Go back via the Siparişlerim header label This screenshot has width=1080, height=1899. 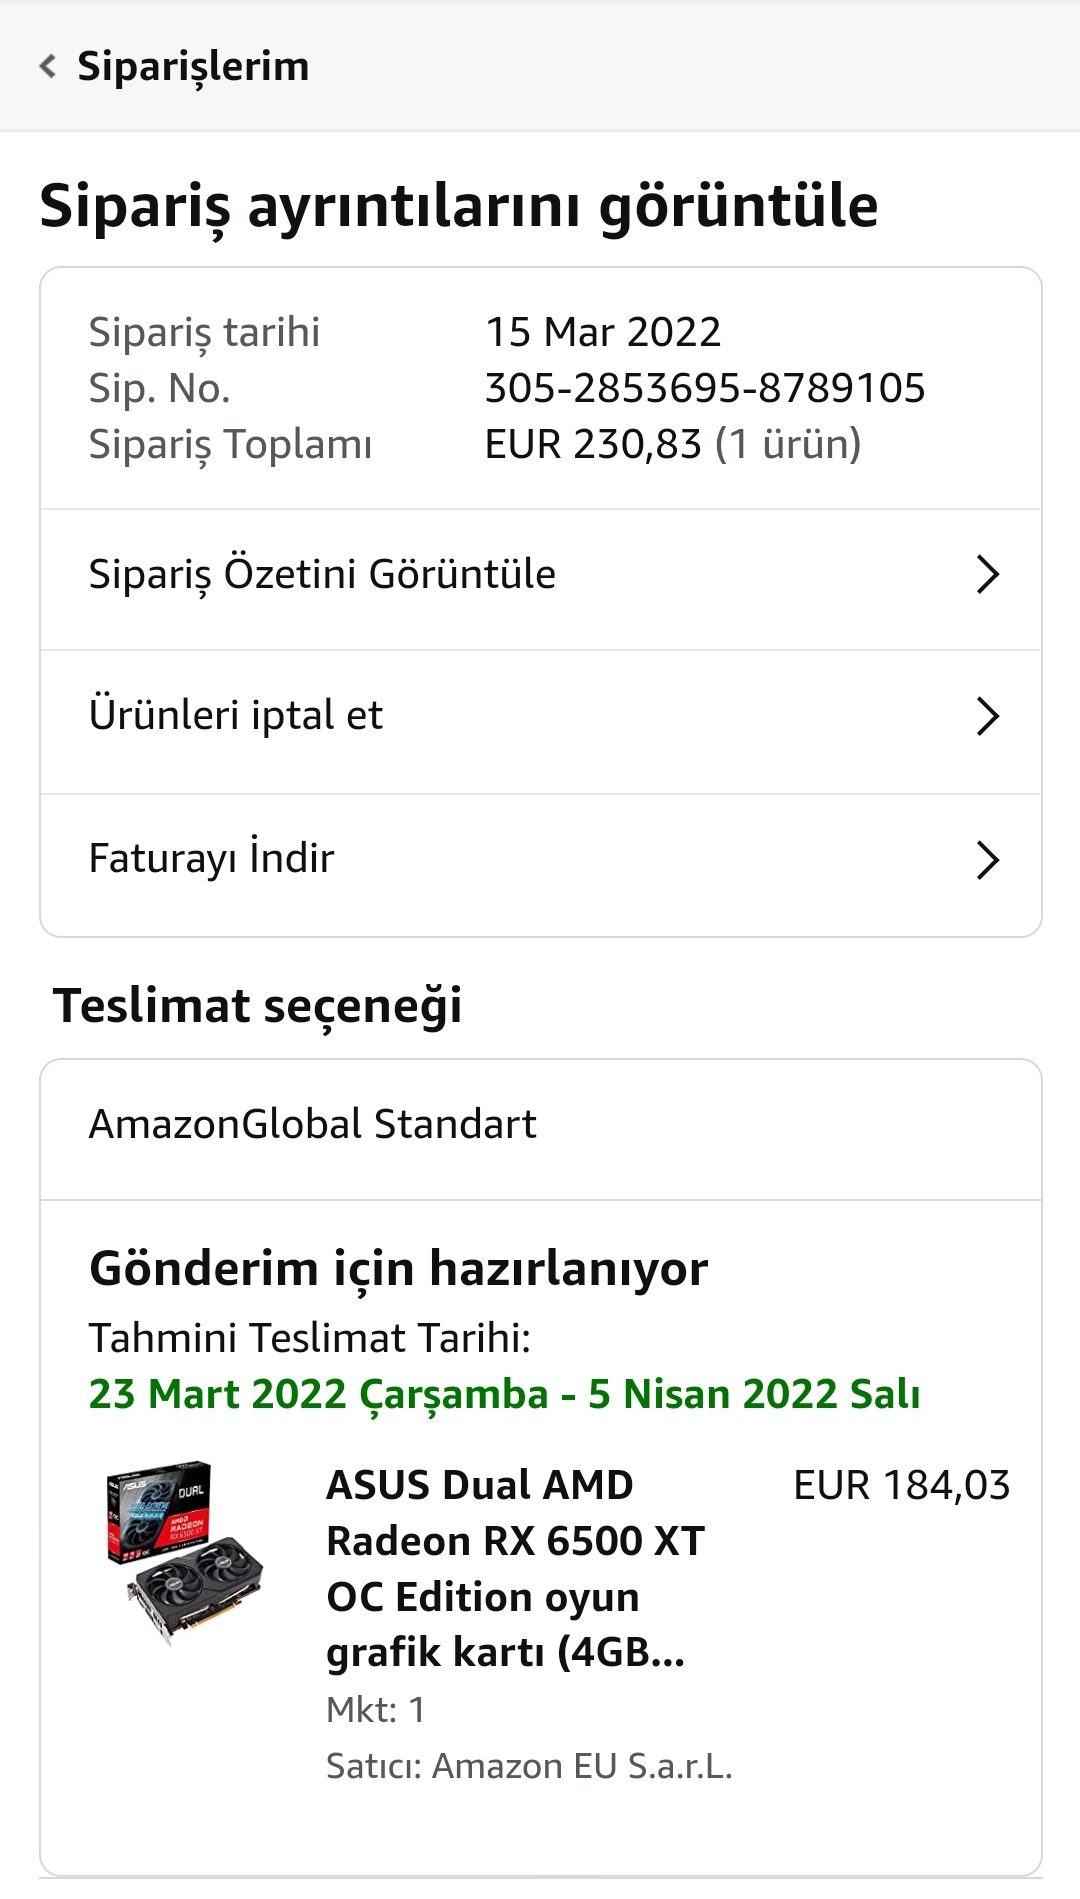(193, 66)
